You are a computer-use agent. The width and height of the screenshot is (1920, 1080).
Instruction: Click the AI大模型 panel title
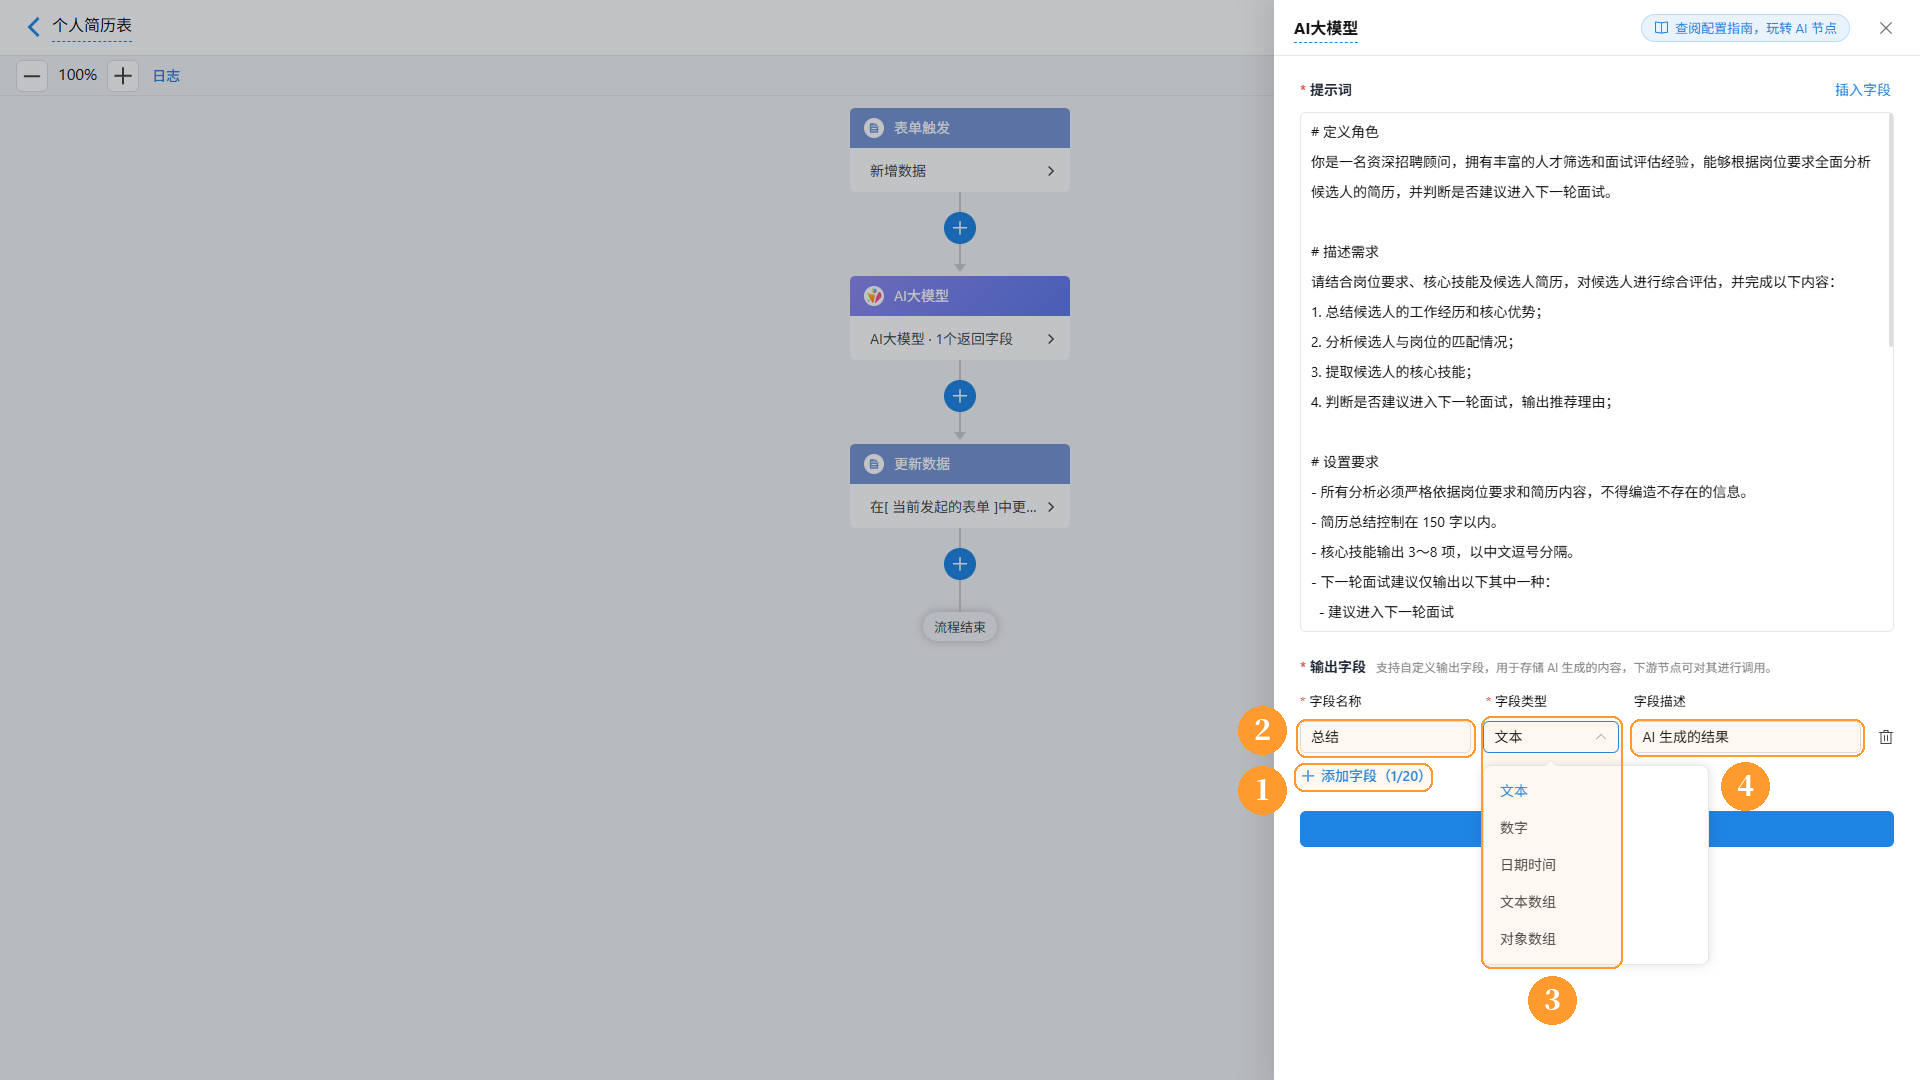1326,28
